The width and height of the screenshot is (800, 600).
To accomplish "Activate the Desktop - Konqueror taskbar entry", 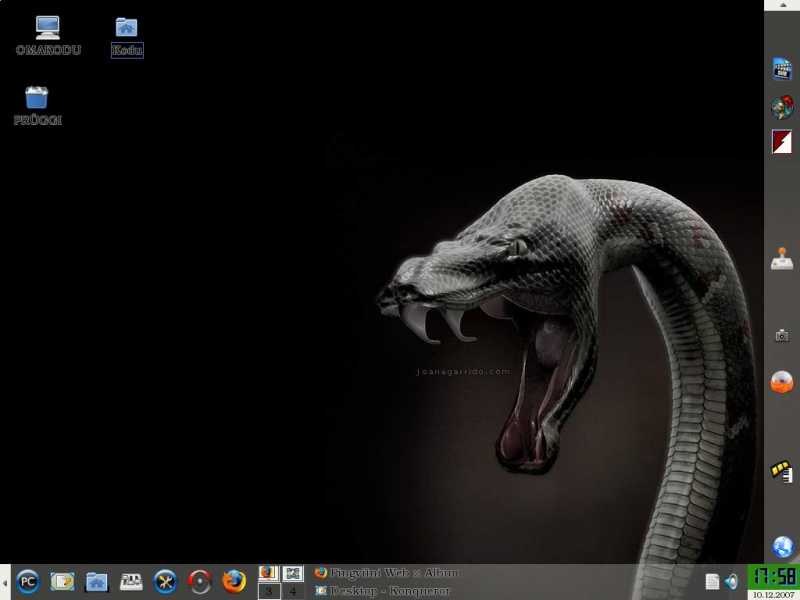I will pyautogui.click(x=383, y=591).
